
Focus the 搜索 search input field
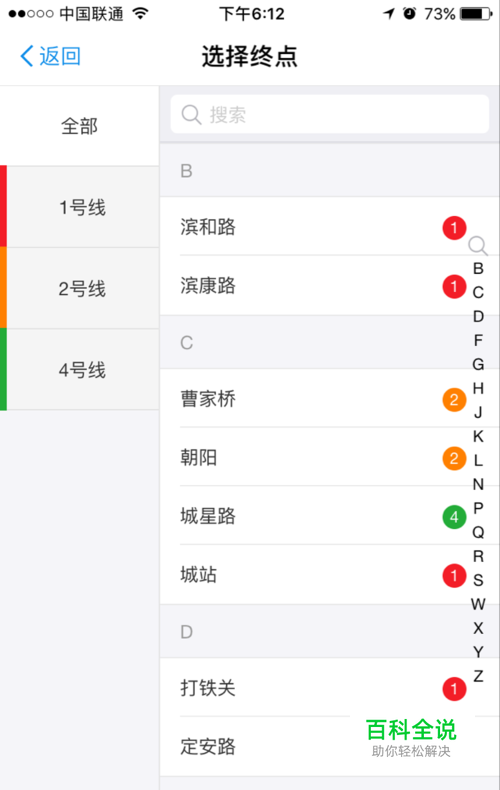tap(330, 114)
